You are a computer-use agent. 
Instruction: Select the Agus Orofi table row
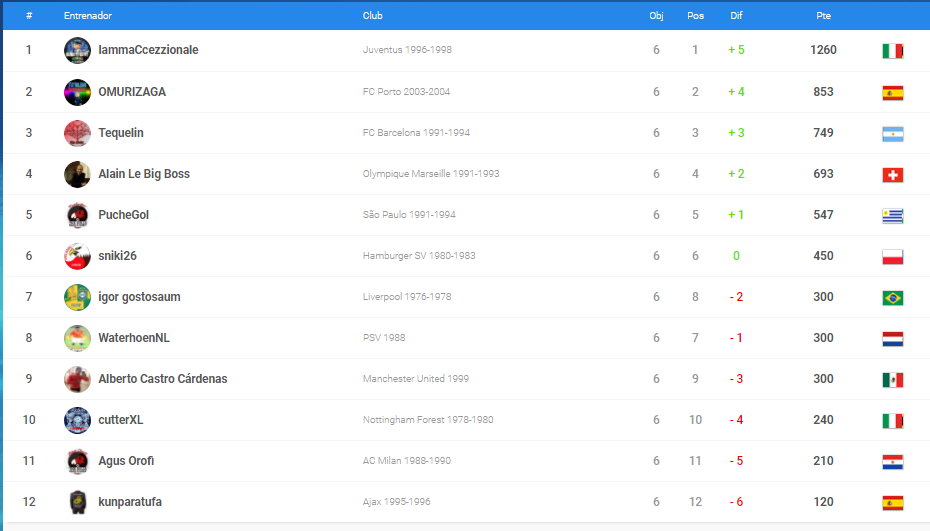point(466,461)
